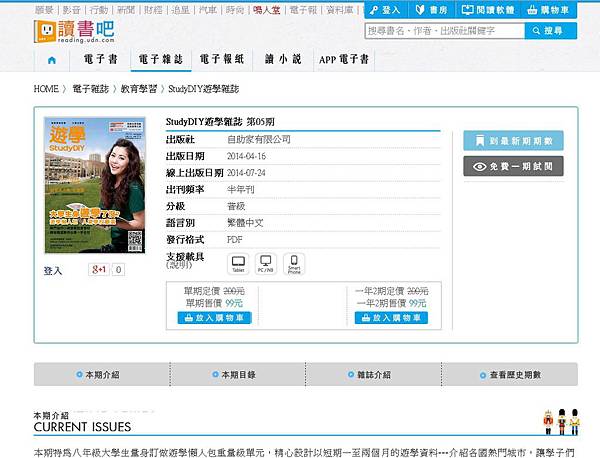600x458 pixels.
Task: Click 追星 link in top navigation
Action: point(181,10)
